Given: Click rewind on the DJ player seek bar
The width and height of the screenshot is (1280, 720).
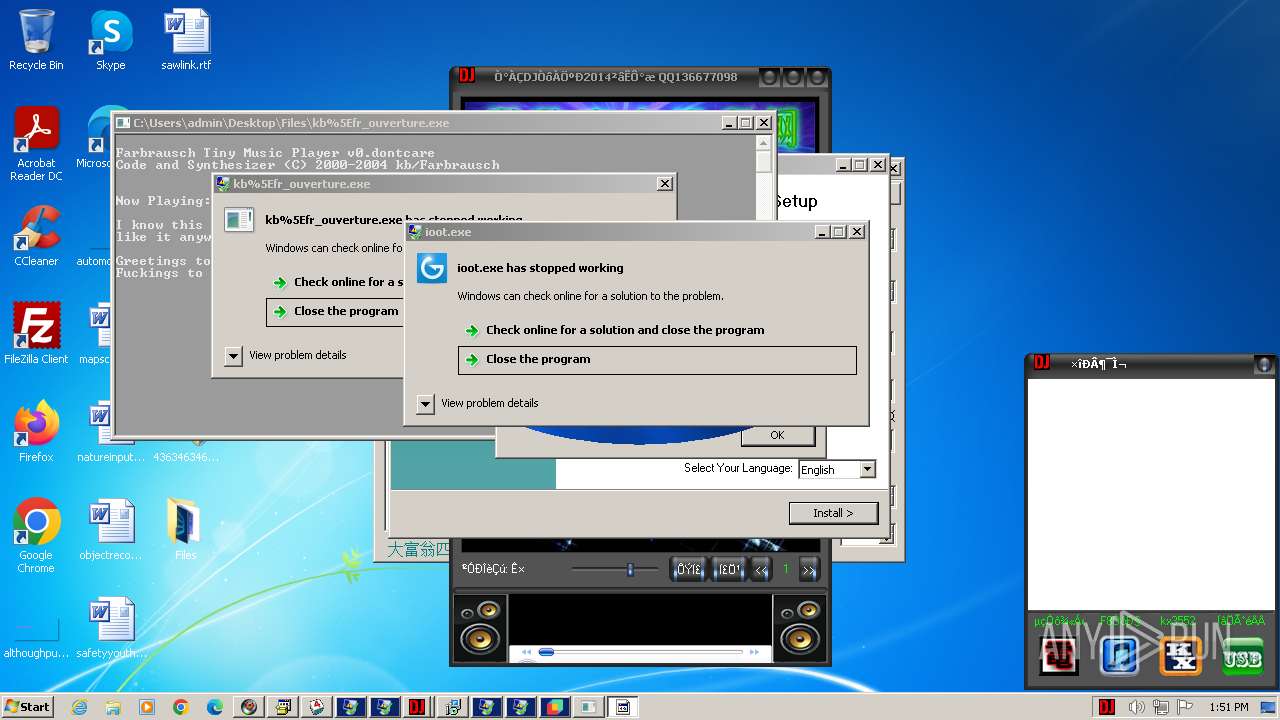Looking at the screenshot, I should [527, 652].
